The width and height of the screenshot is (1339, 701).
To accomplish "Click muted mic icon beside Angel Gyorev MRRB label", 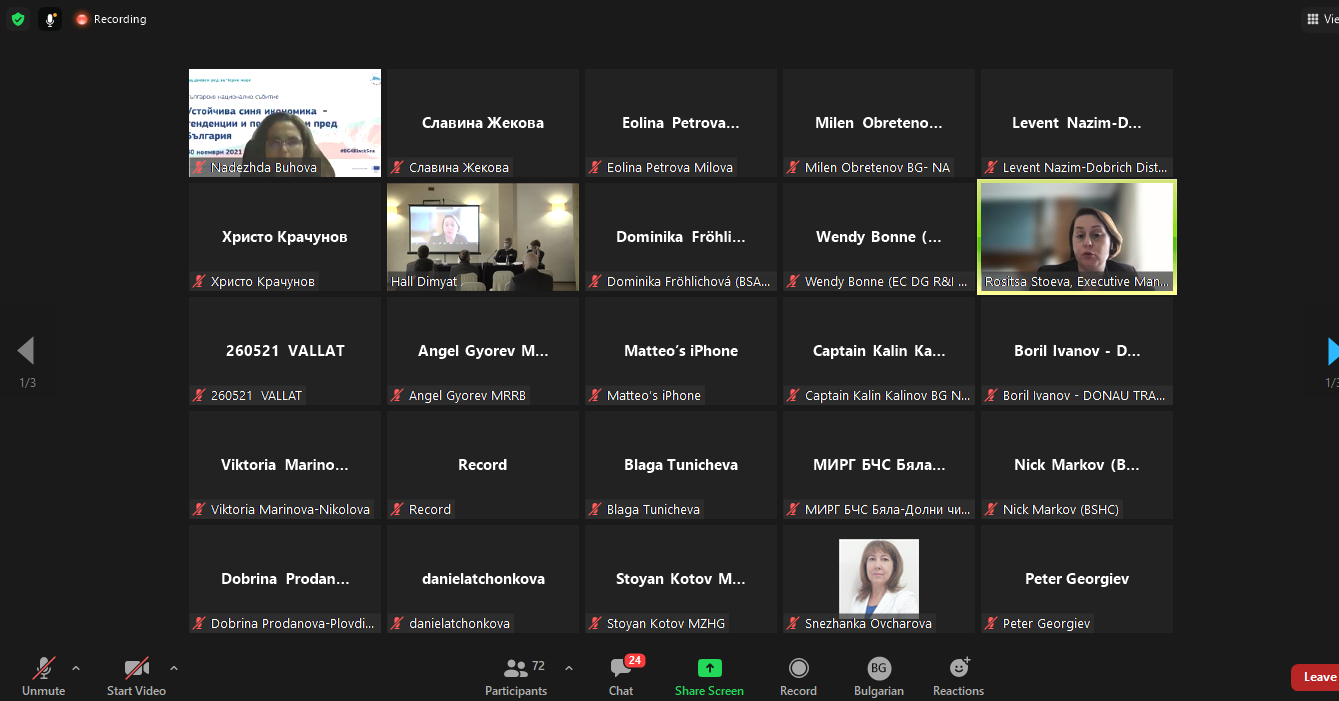I will tap(397, 395).
